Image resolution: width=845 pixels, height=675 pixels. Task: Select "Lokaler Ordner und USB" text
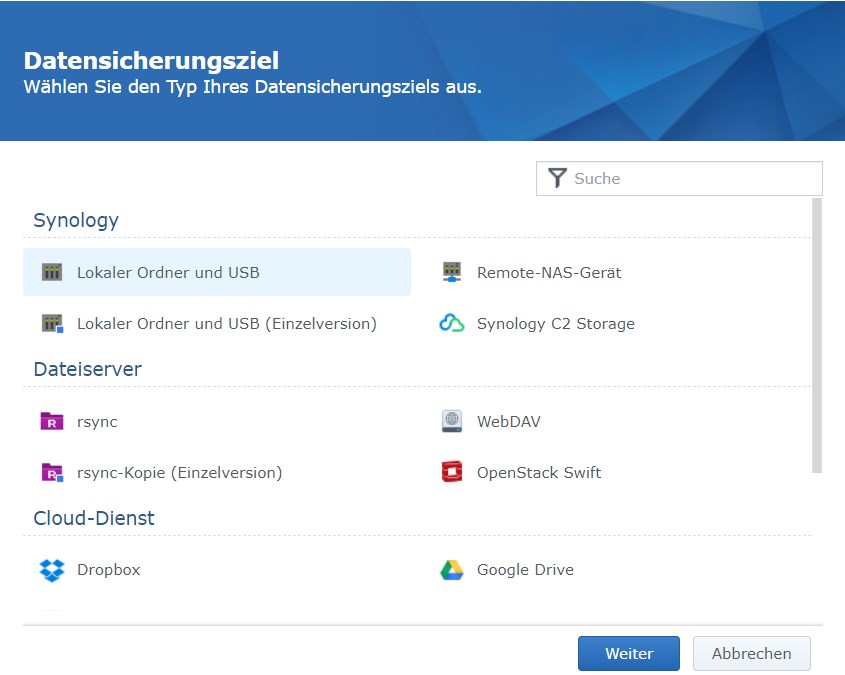[168, 273]
